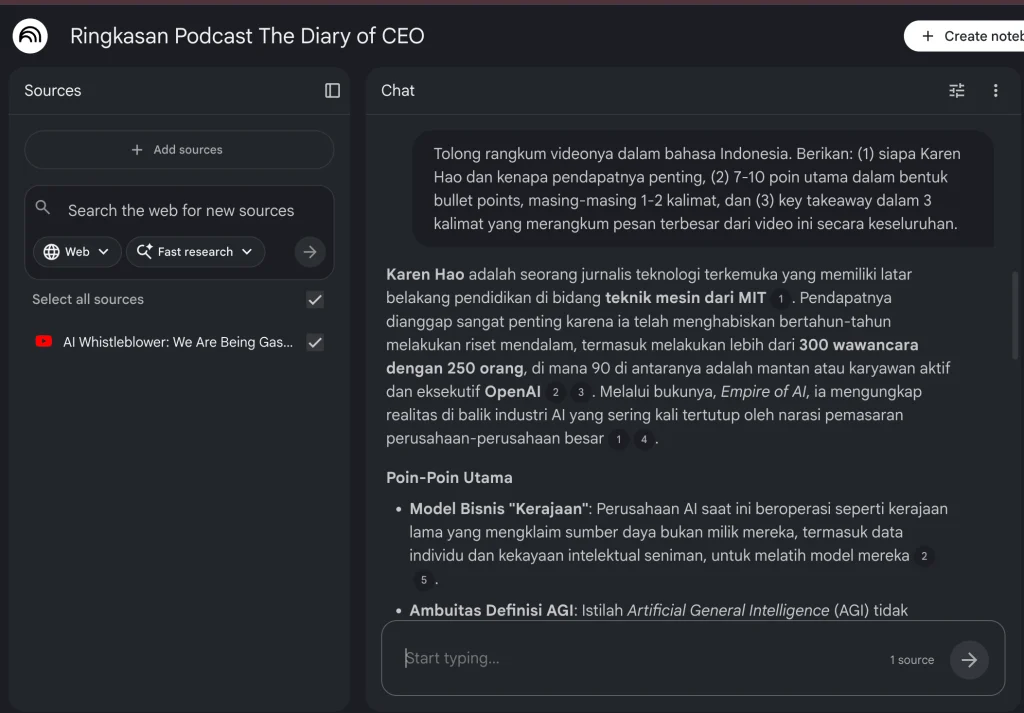Open chat configuration sliders icon
This screenshot has width=1024, height=713.
(x=956, y=90)
